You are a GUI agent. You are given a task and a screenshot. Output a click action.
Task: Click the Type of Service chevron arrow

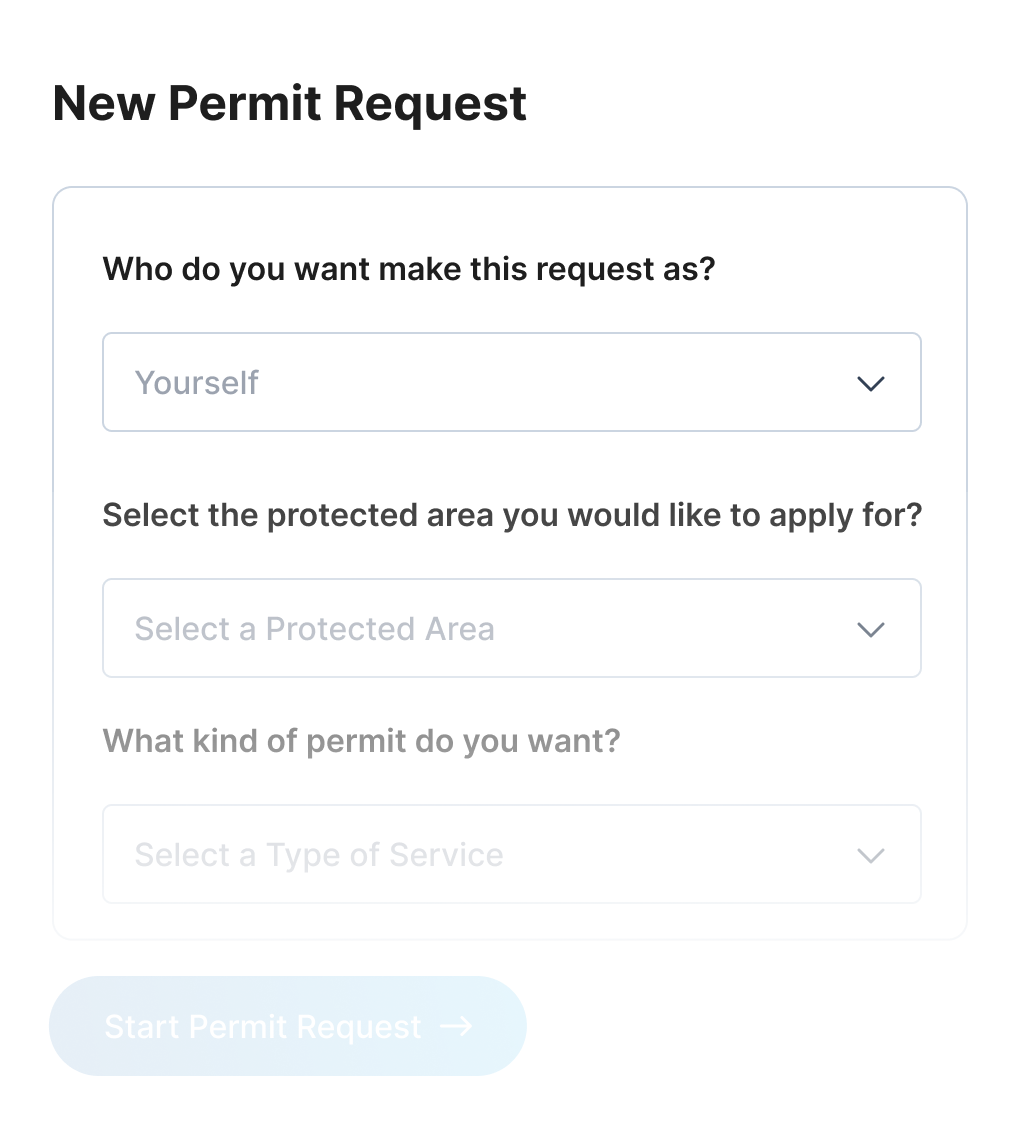871,855
